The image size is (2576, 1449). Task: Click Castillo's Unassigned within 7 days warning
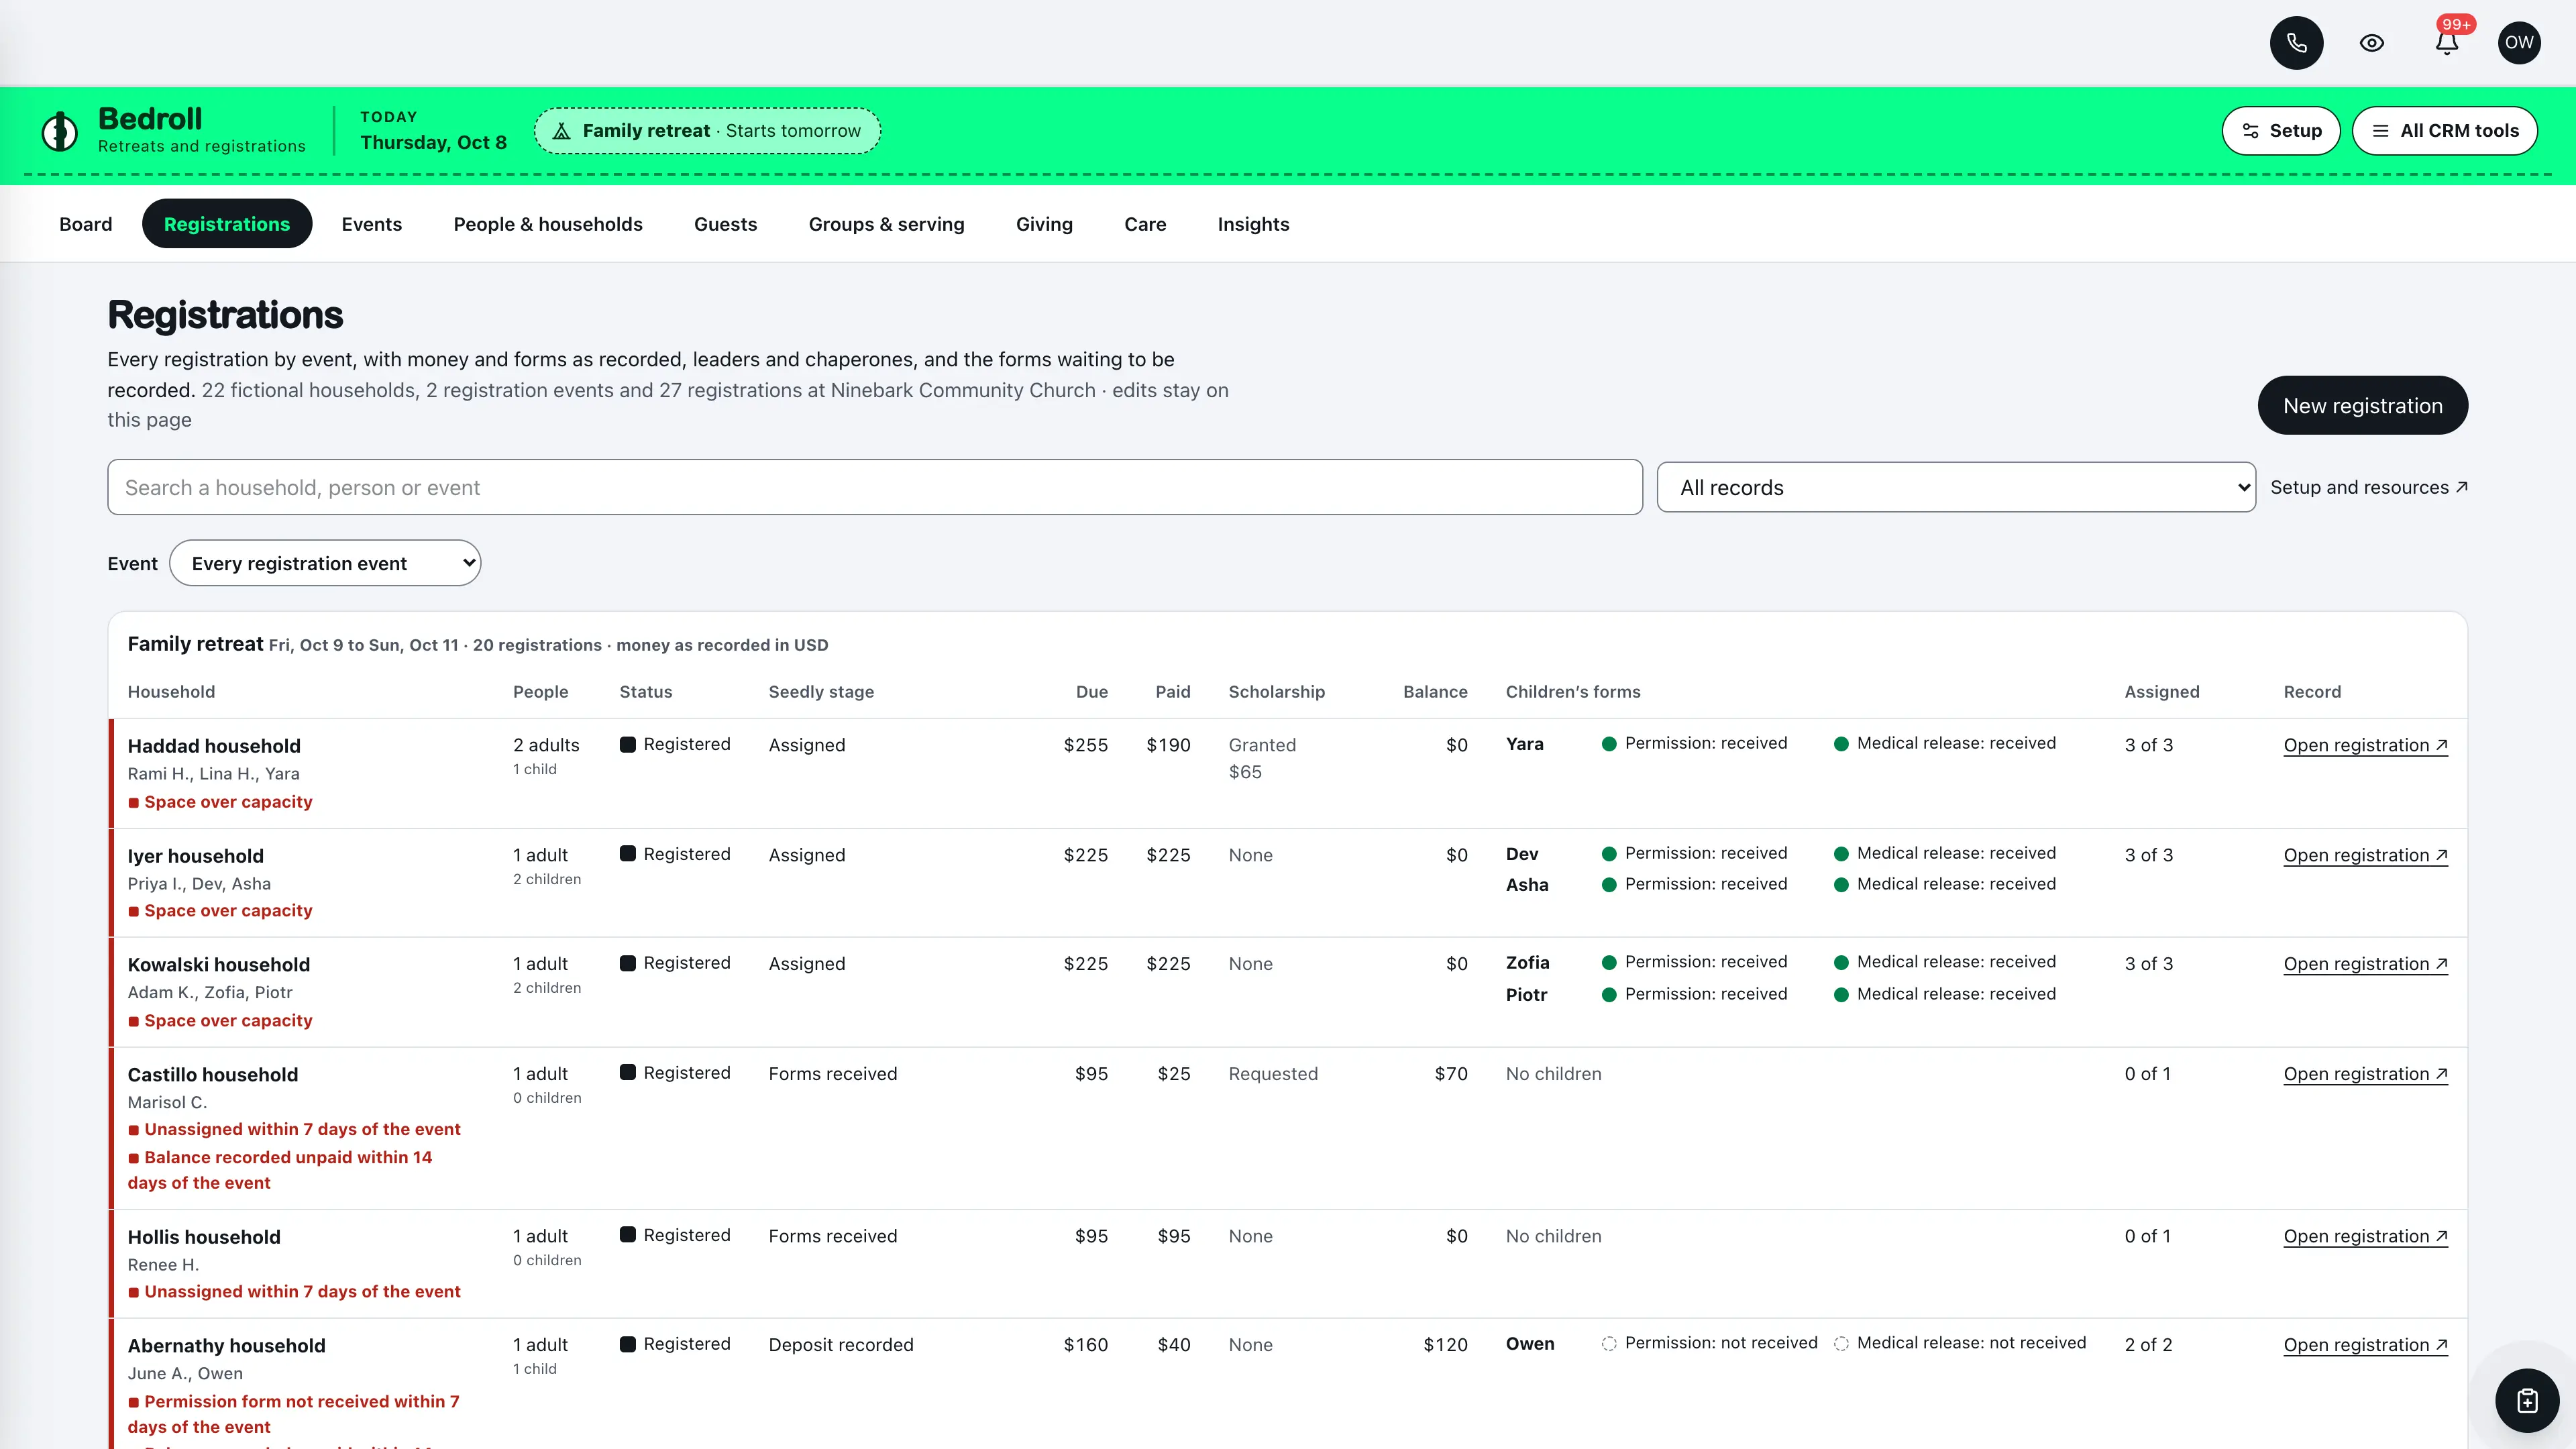pyautogui.click(x=294, y=1129)
